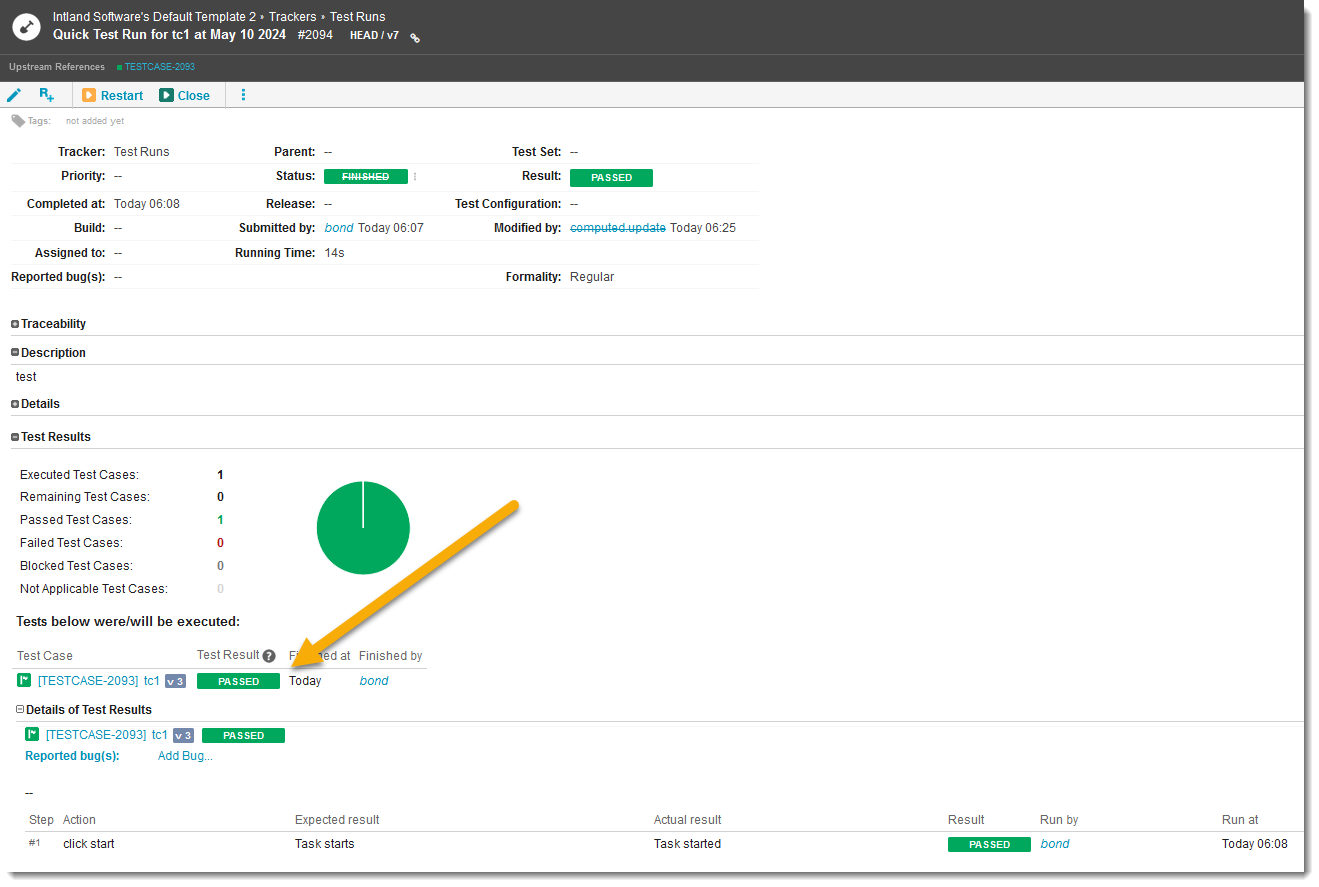Click the flag icon next to TESTCASE-2093

[x=23, y=680]
